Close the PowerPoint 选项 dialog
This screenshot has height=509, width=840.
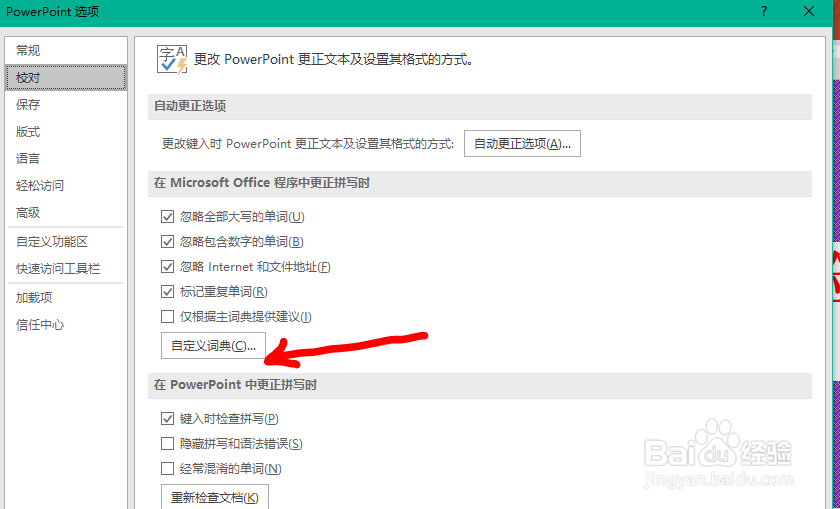pos(809,12)
